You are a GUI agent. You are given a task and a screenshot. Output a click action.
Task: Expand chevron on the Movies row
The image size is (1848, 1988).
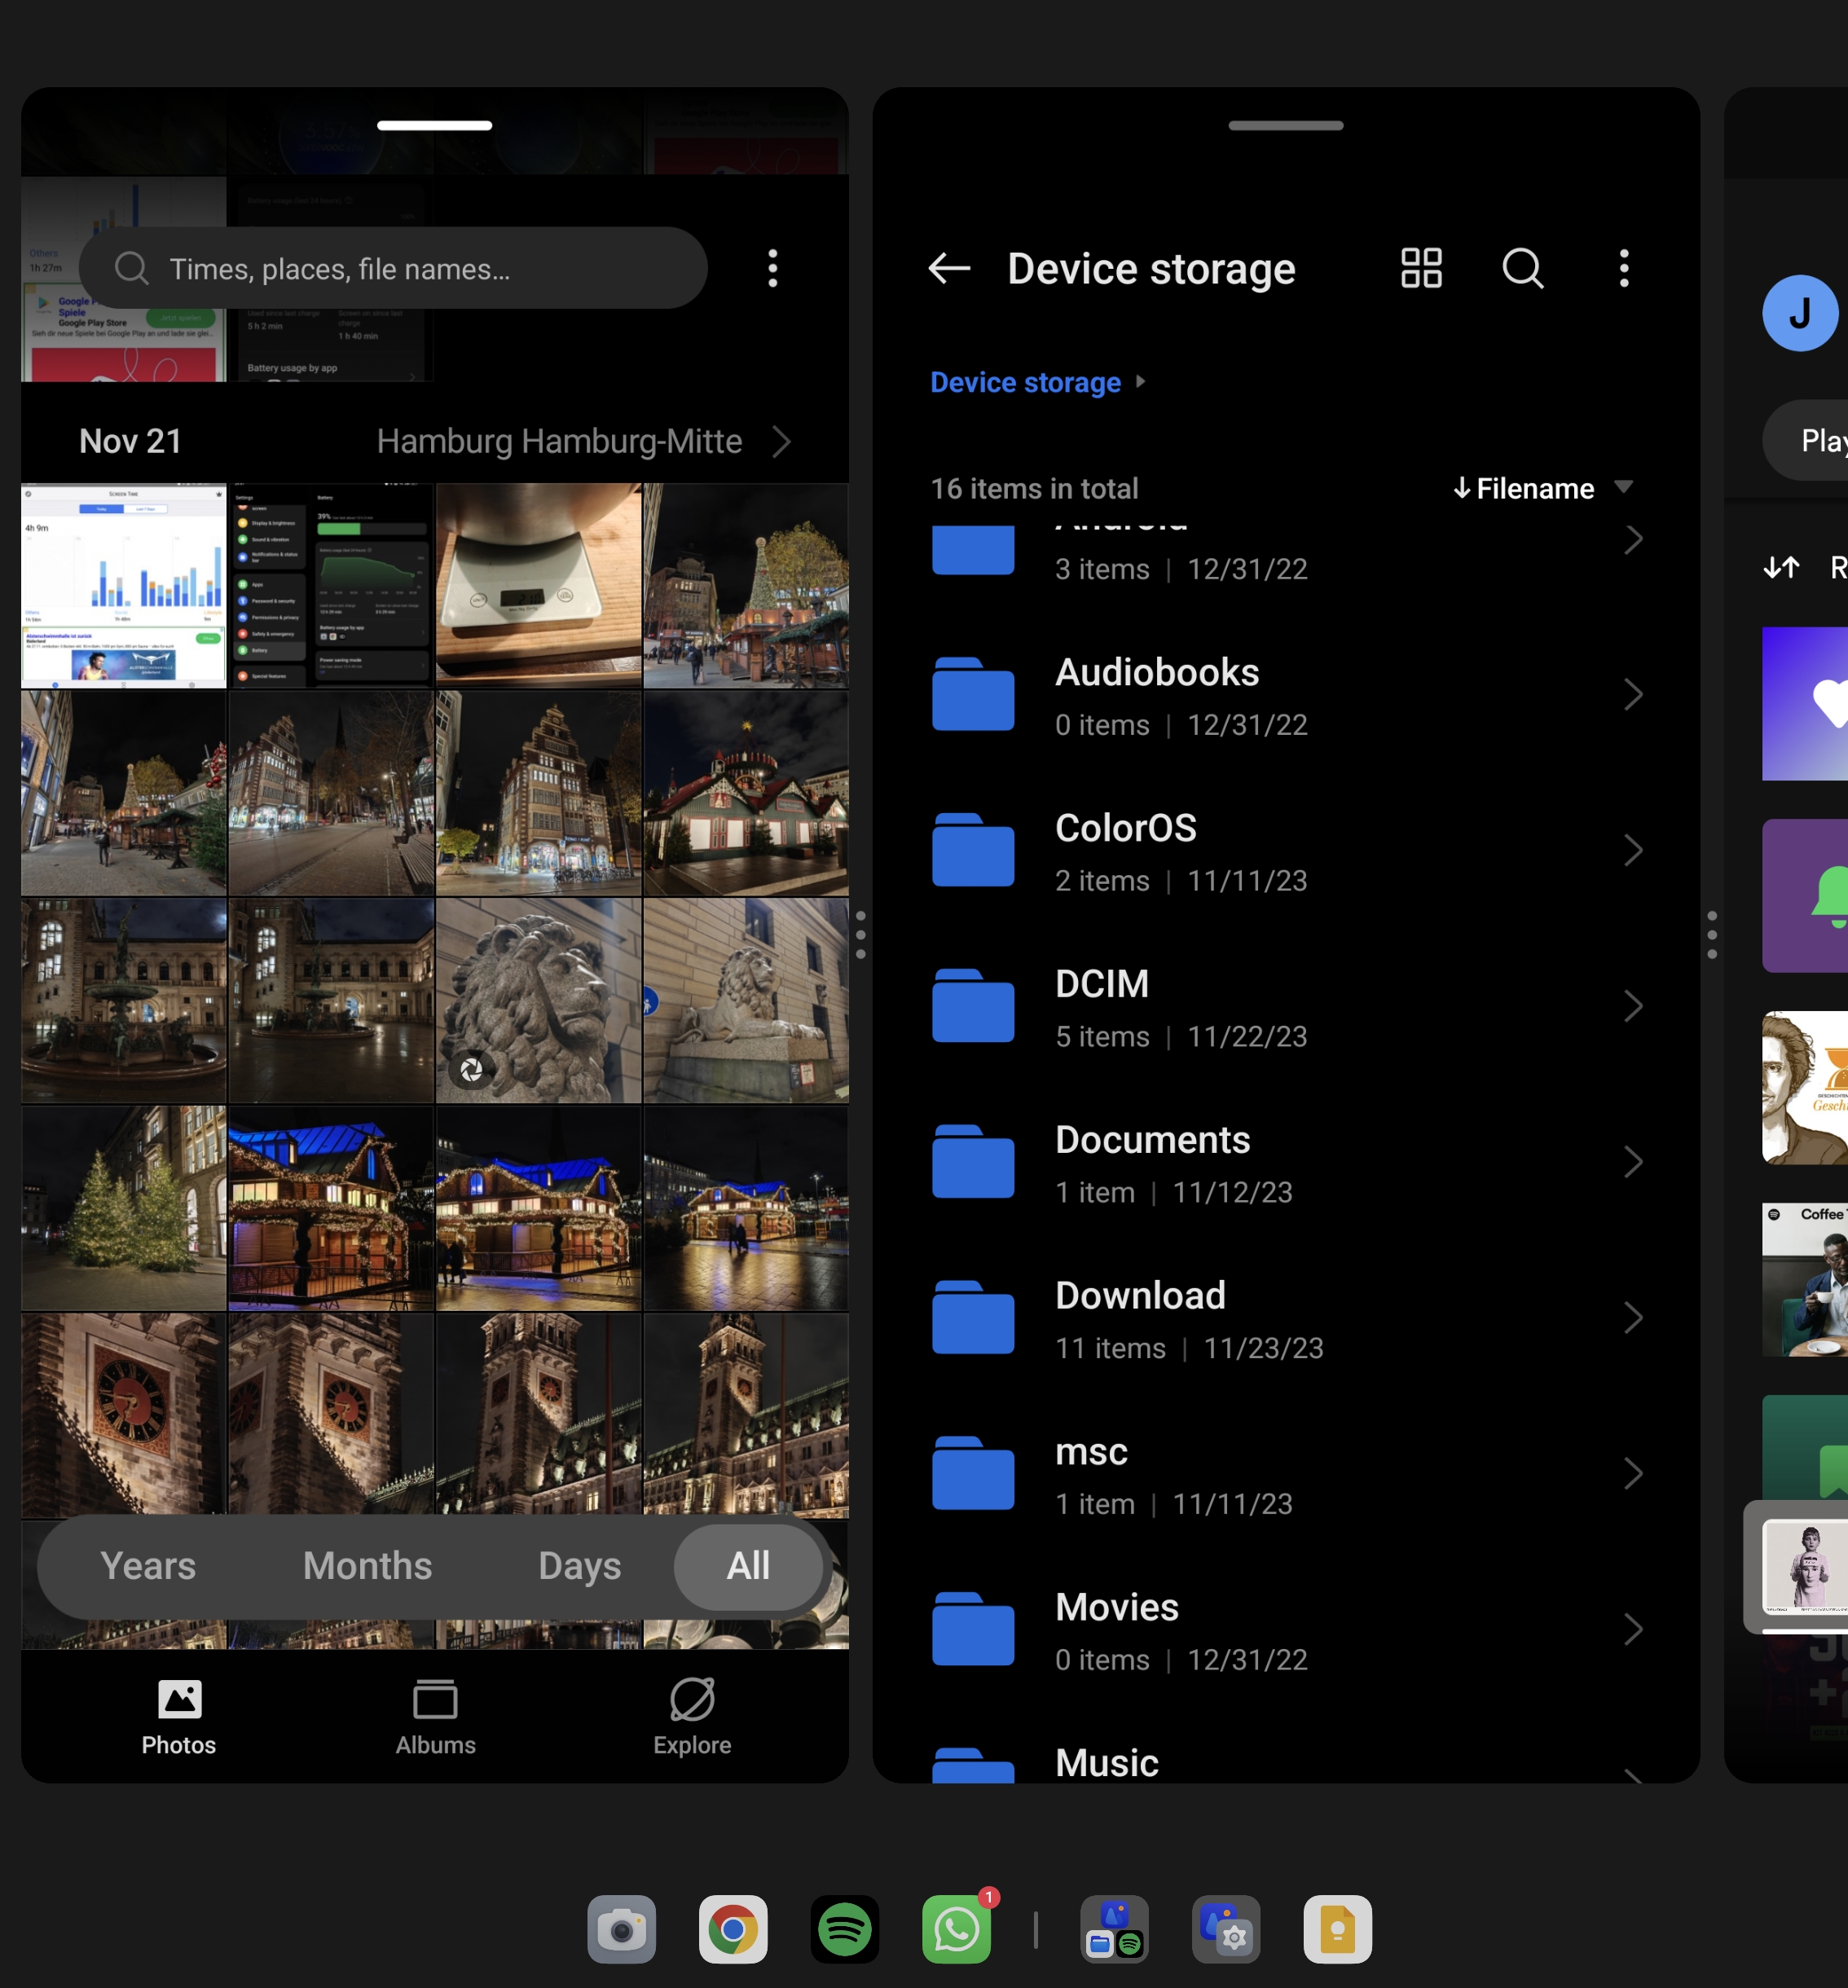[1633, 1630]
